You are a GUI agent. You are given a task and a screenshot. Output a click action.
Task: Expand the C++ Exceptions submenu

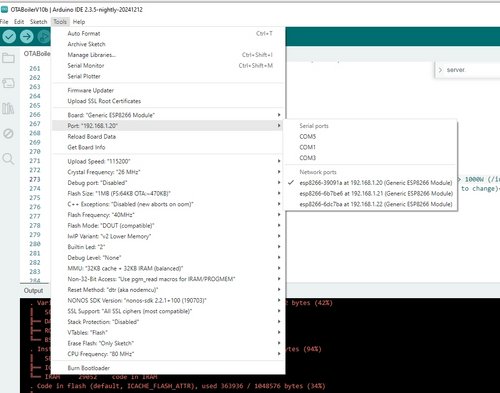(168, 204)
